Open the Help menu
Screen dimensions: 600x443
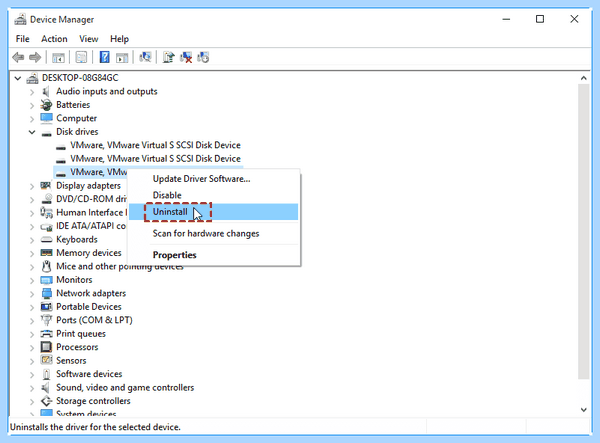[119, 39]
